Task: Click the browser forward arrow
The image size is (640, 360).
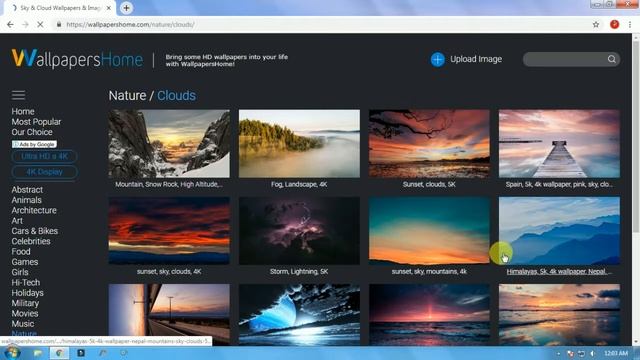Action: [25, 24]
